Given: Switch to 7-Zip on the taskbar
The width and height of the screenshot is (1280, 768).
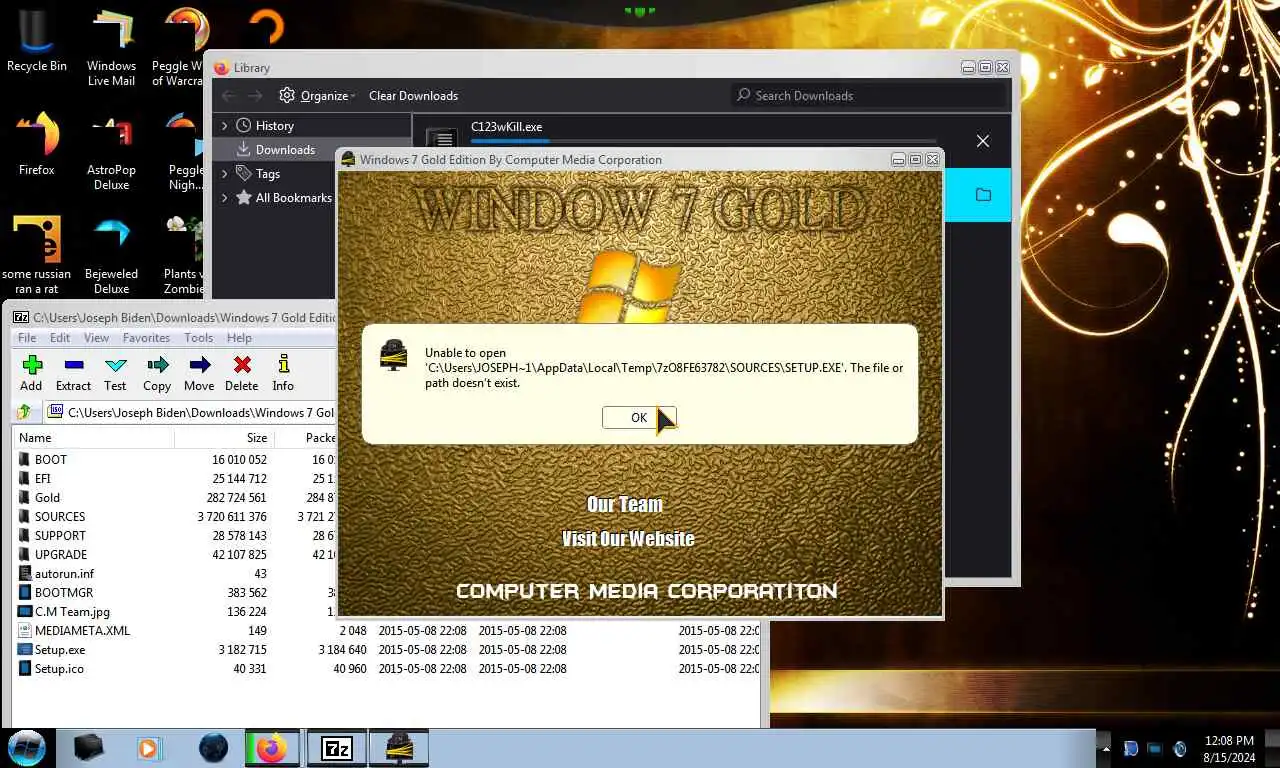Looking at the screenshot, I should coord(336,748).
